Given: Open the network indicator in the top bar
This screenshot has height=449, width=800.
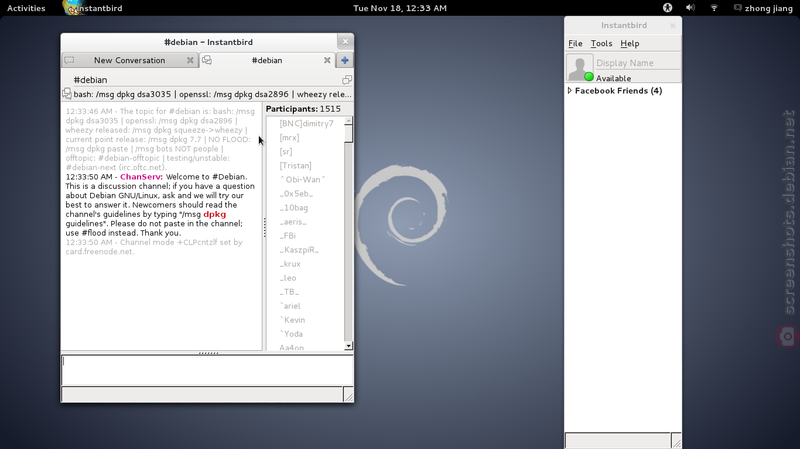Looking at the screenshot, I should pos(714,8).
